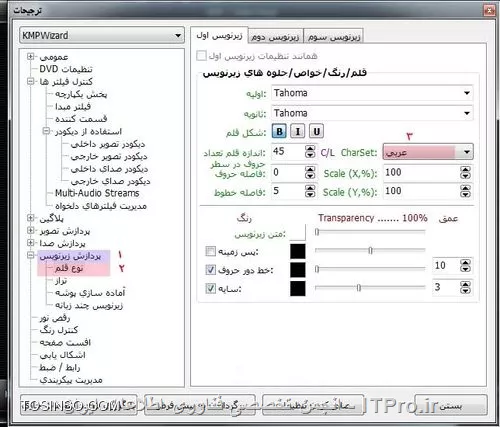The height and width of the screenshot is (427, 500).
Task: Switch to the زیرنویس سوم tab
Action: pyautogui.click(x=334, y=37)
